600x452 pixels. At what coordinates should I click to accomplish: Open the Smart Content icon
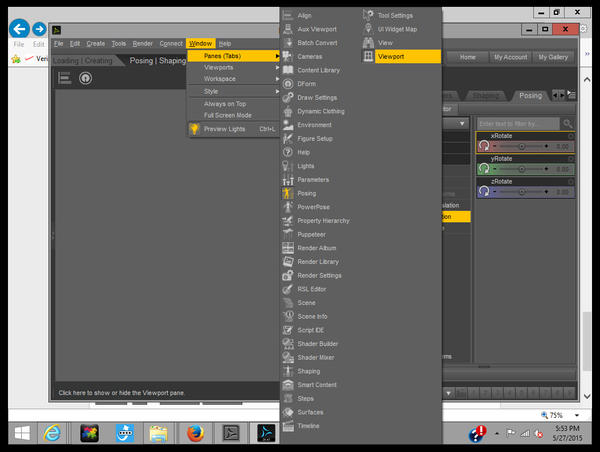[x=288, y=385]
